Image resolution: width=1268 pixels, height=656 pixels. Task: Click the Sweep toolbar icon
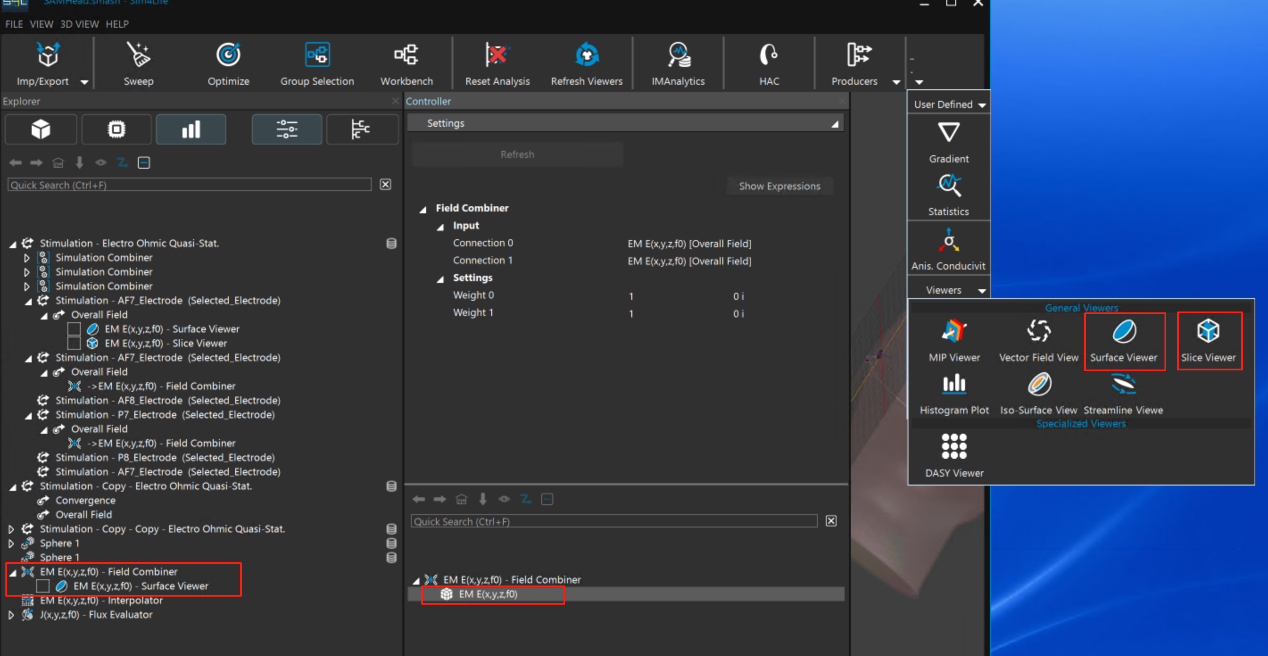(138, 55)
